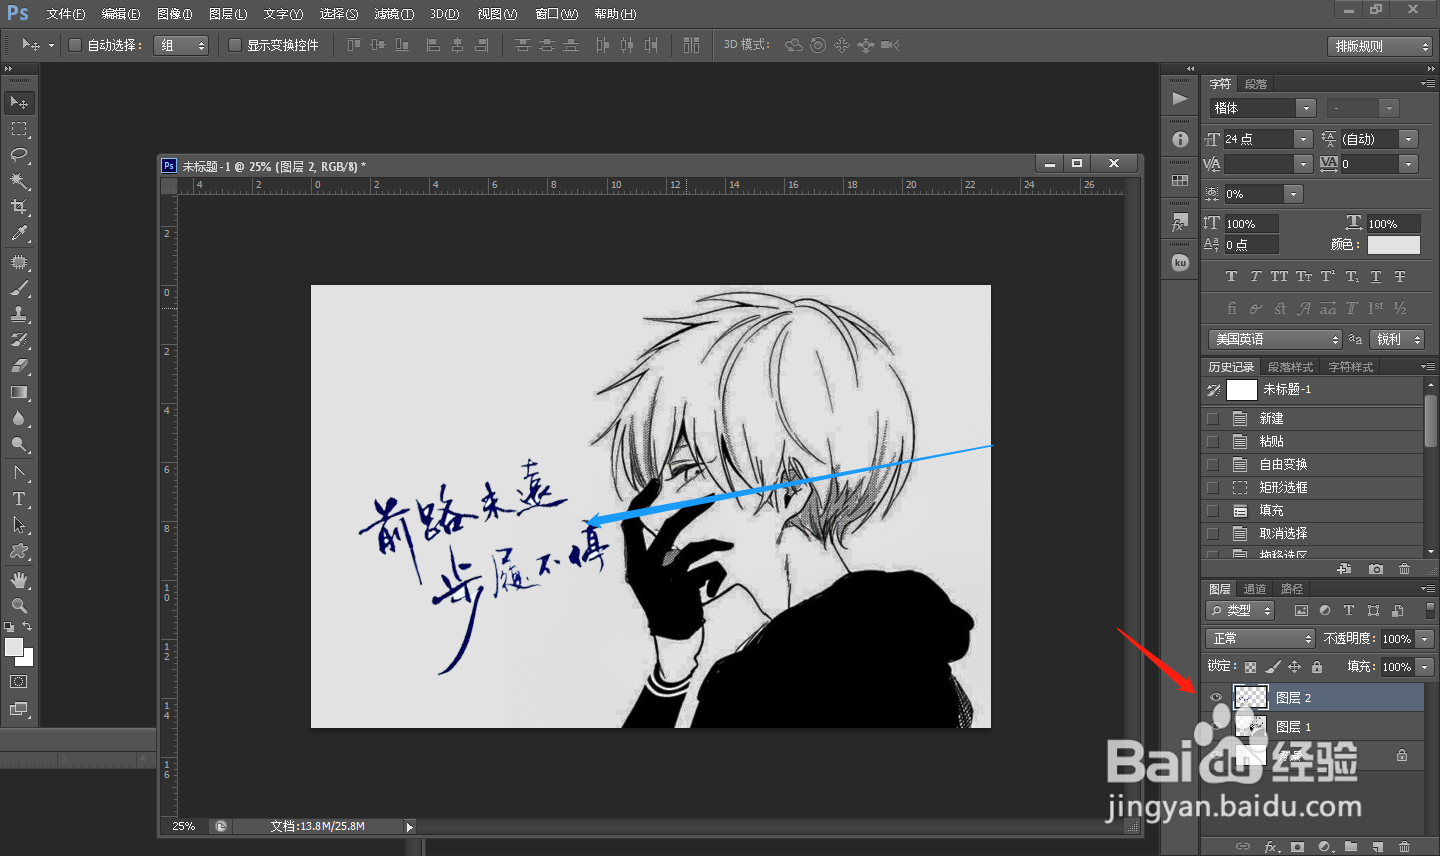The height and width of the screenshot is (856, 1440).
Task: Click the Quick Mask mode icon
Action: 19,682
